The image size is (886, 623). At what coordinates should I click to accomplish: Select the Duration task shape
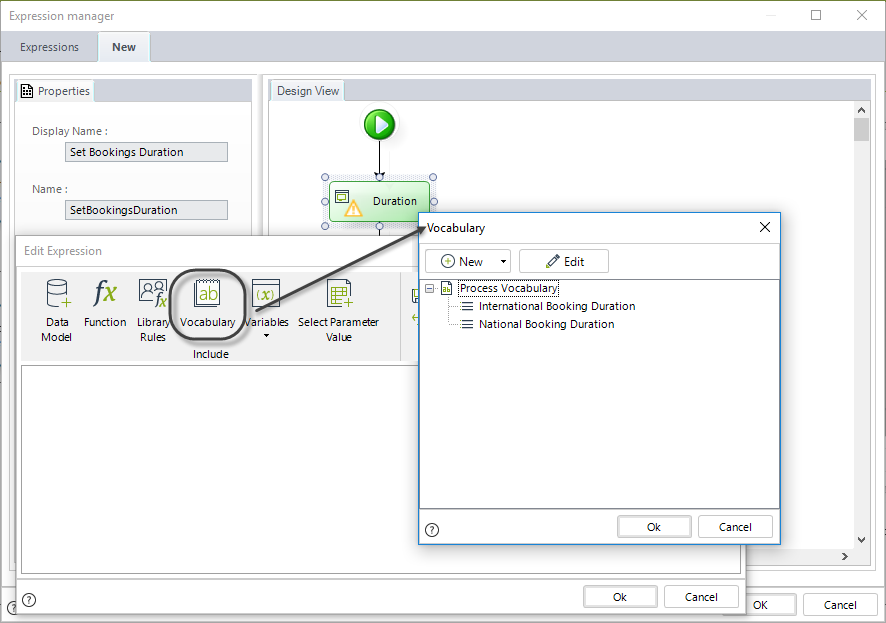click(379, 201)
